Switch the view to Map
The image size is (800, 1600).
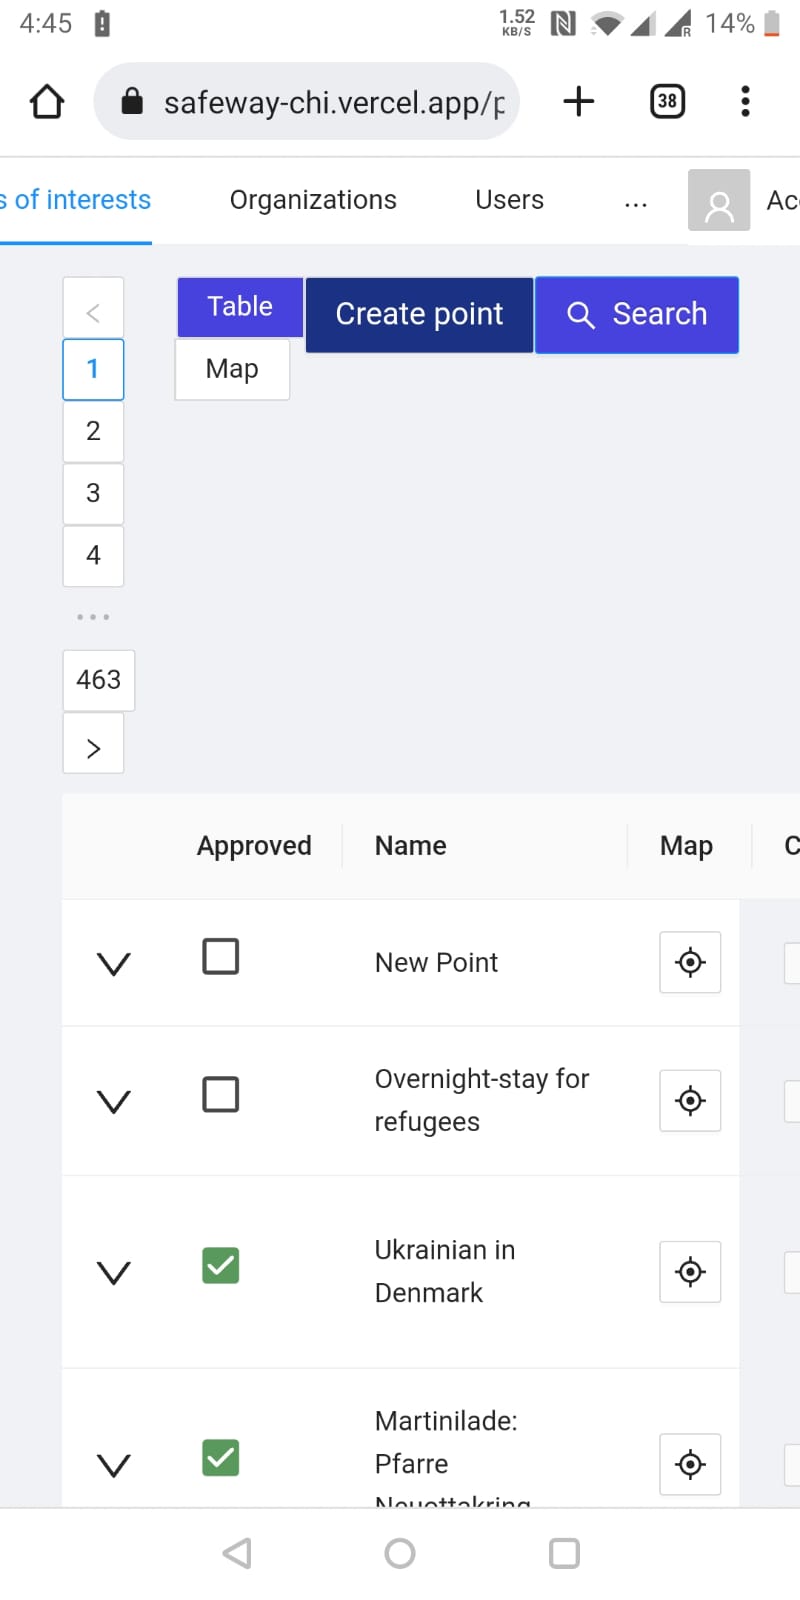click(x=231, y=369)
